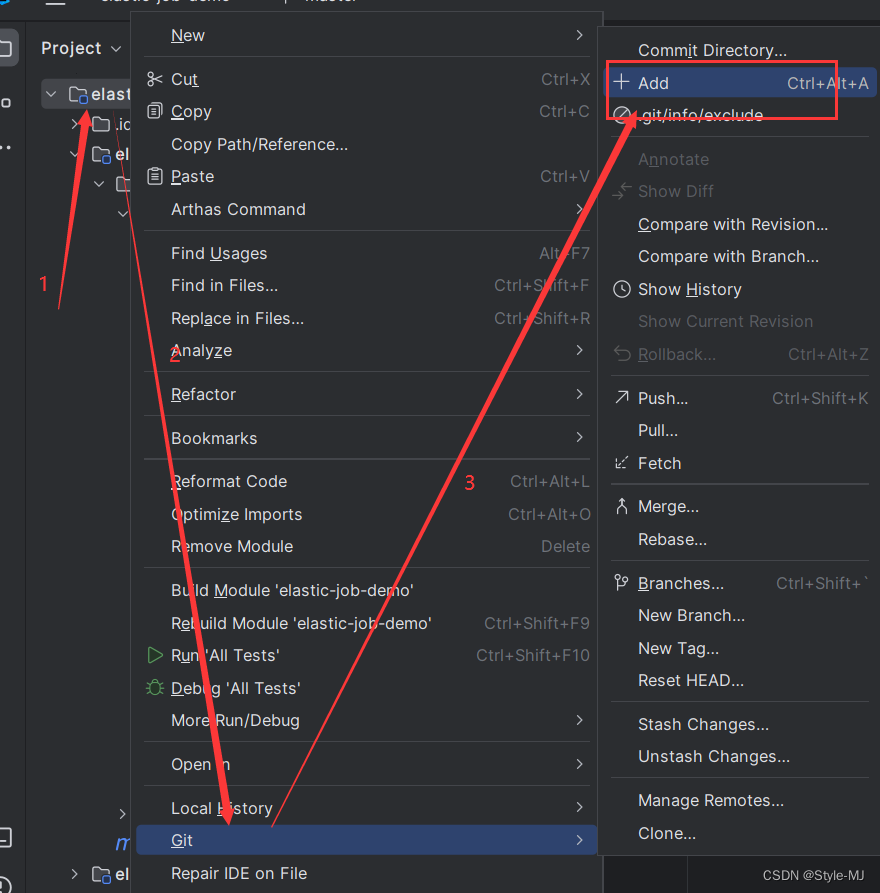Choose Git Add
The width and height of the screenshot is (880, 893).
click(x=740, y=83)
